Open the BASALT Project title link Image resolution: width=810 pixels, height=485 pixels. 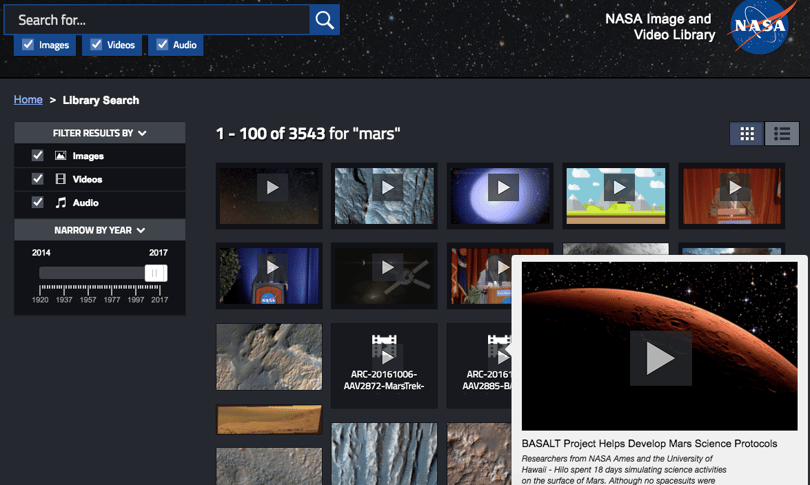click(x=649, y=443)
